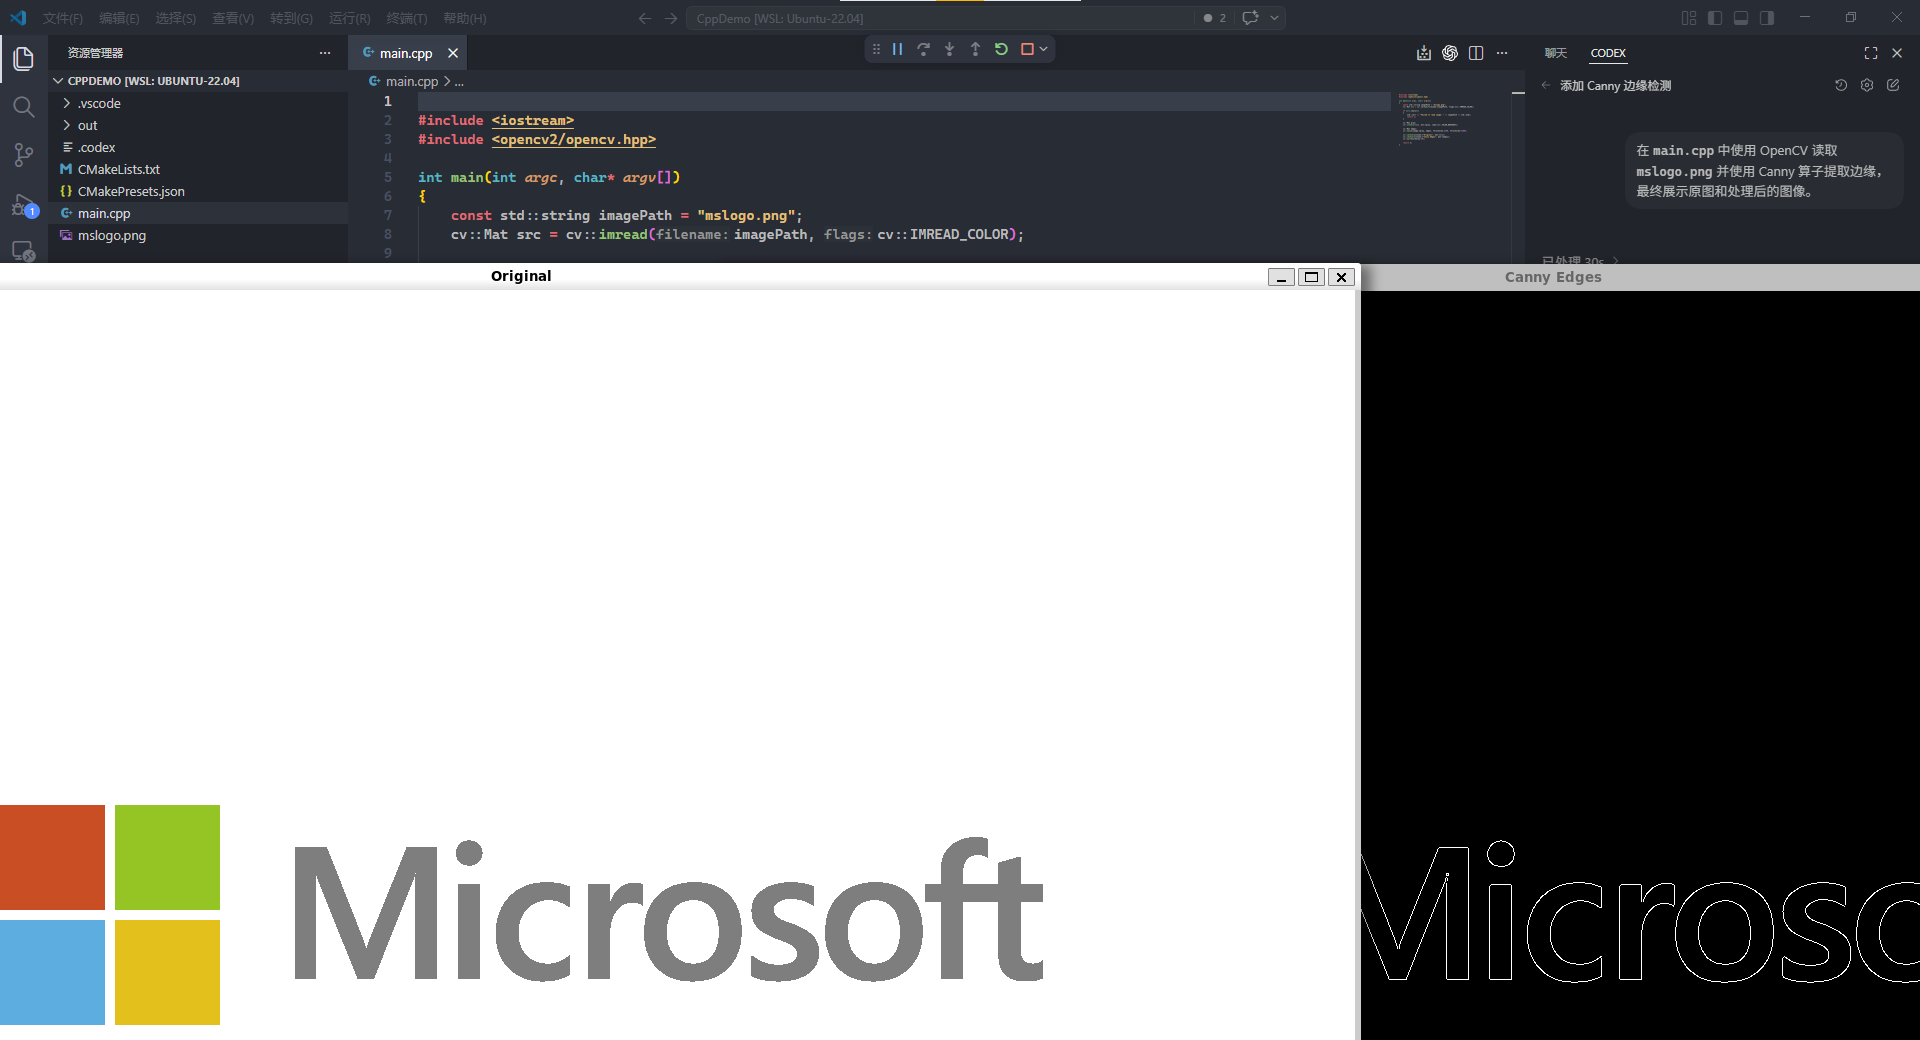This screenshot has width=1920, height=1040.
Task: Open the Source Control view
Action: pos(23,155)
